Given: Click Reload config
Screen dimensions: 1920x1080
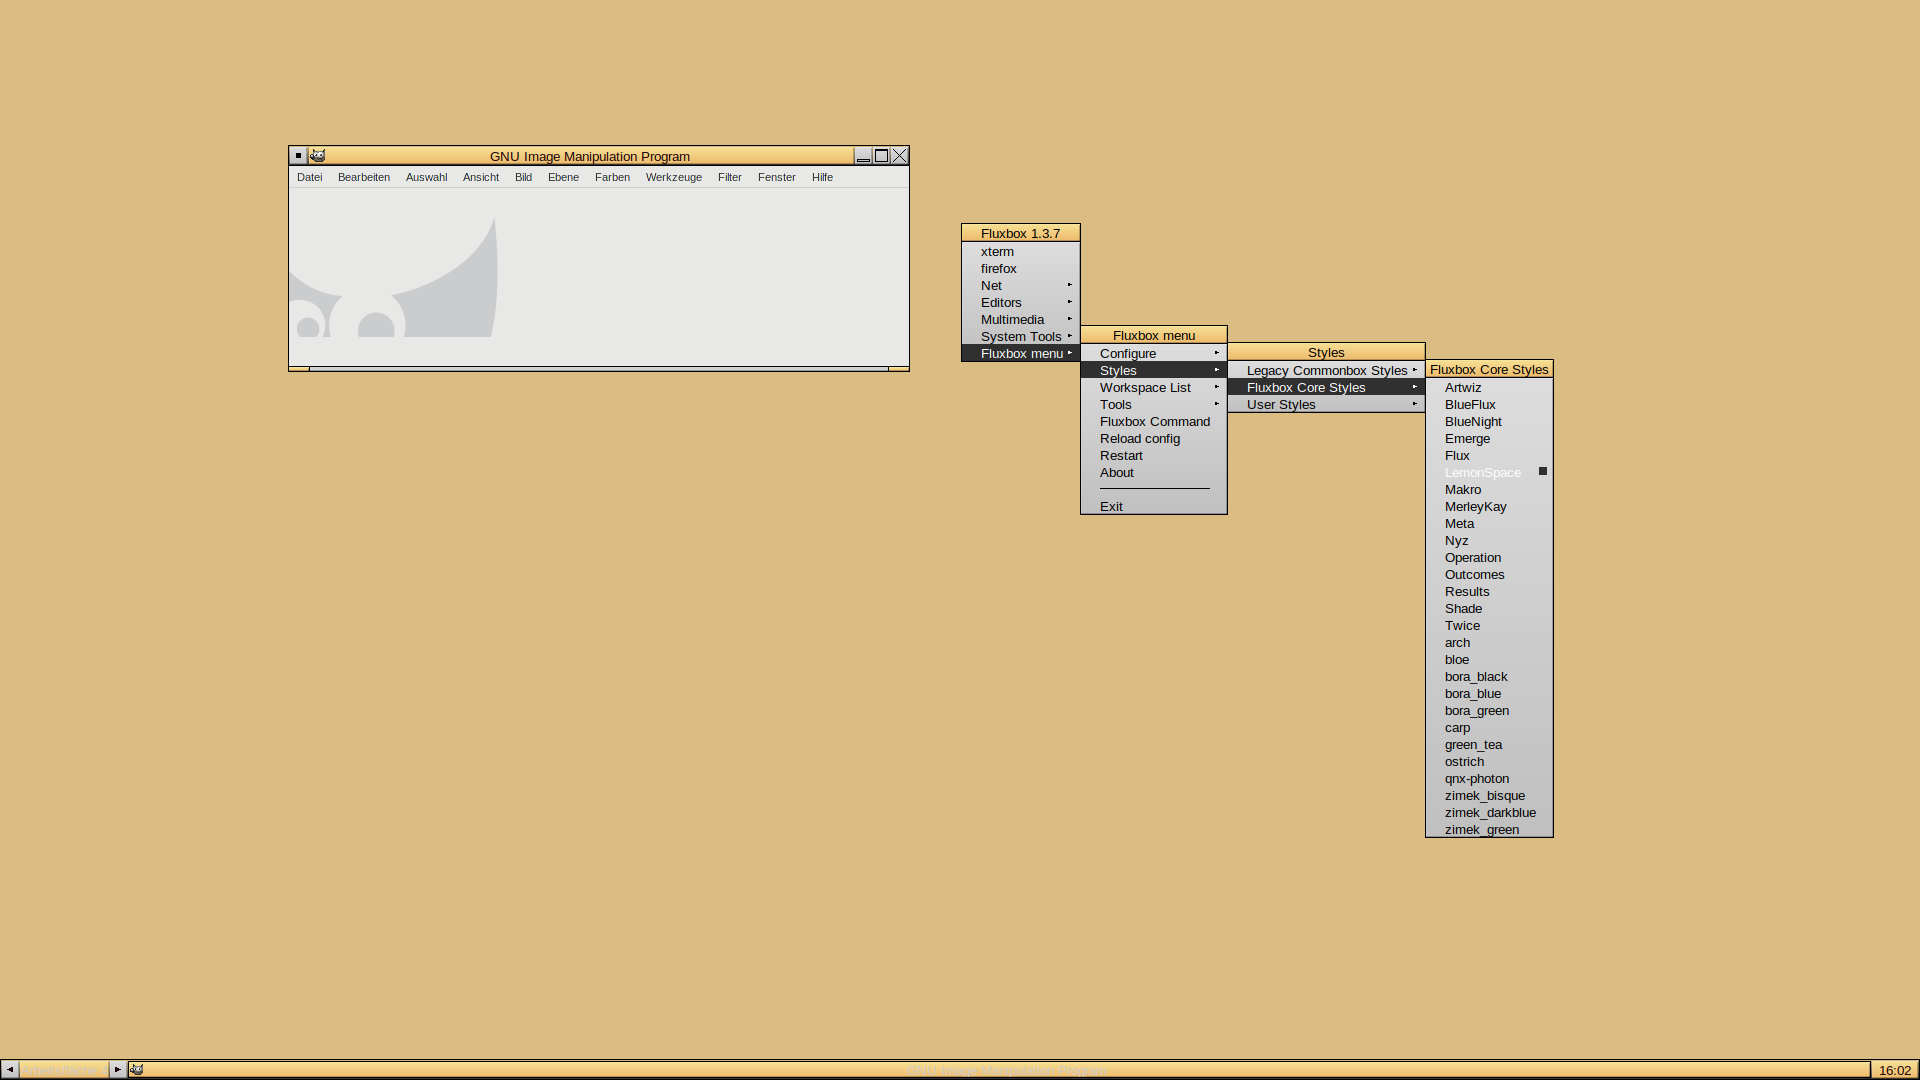Looking at the screenshot, I should (x=1154, y=438).
